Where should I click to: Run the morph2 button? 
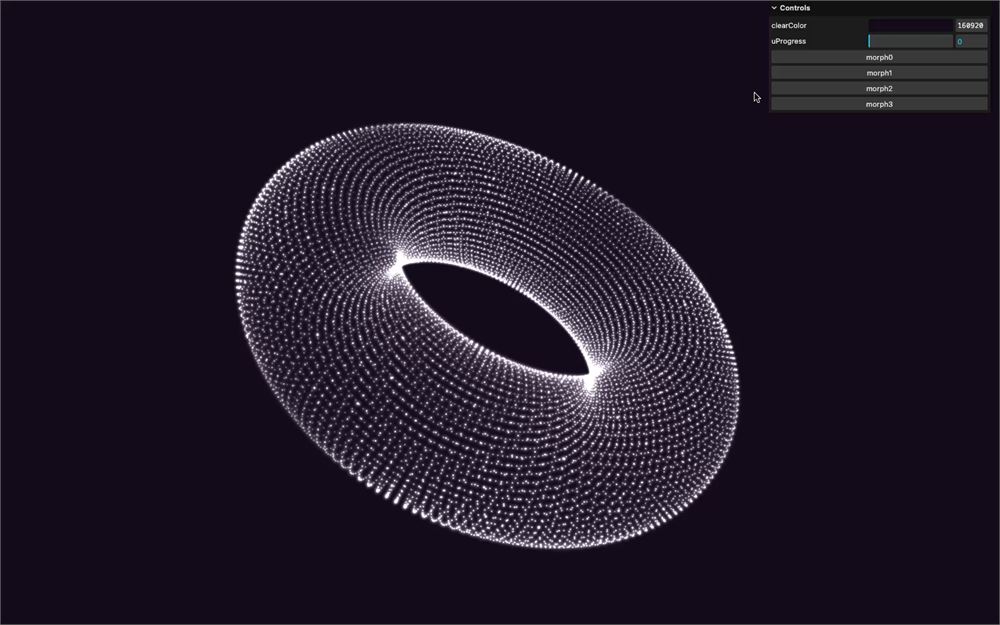[879, 89]
